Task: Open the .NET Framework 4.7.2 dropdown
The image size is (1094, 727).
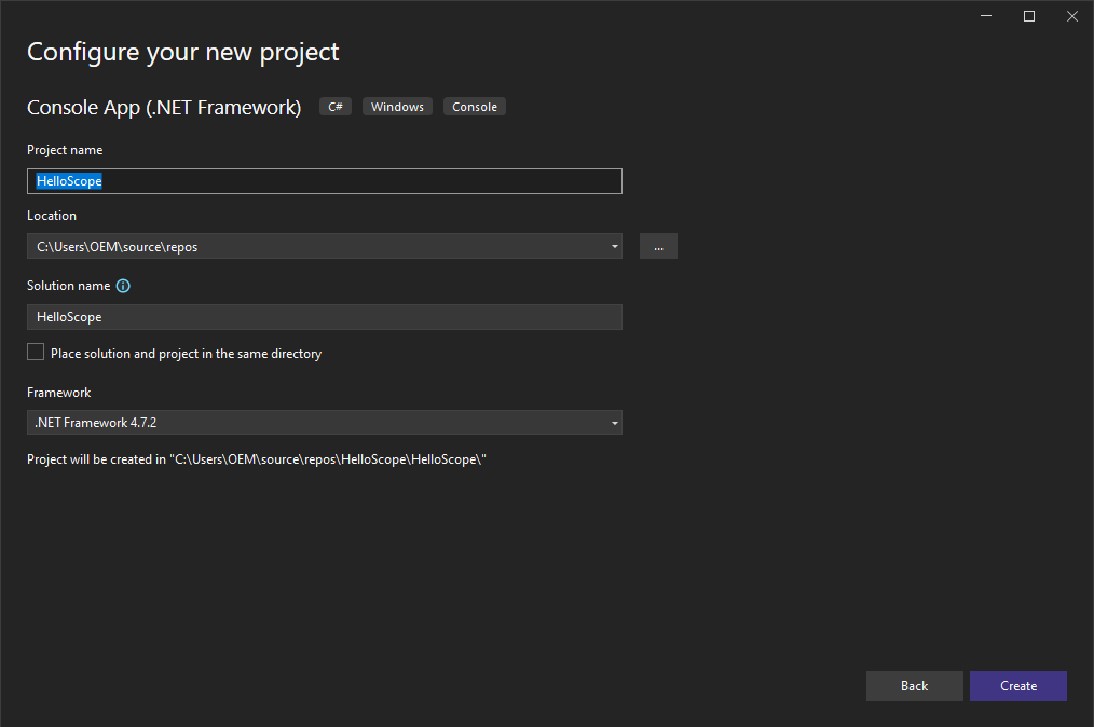Action: [x=324, y=422]
